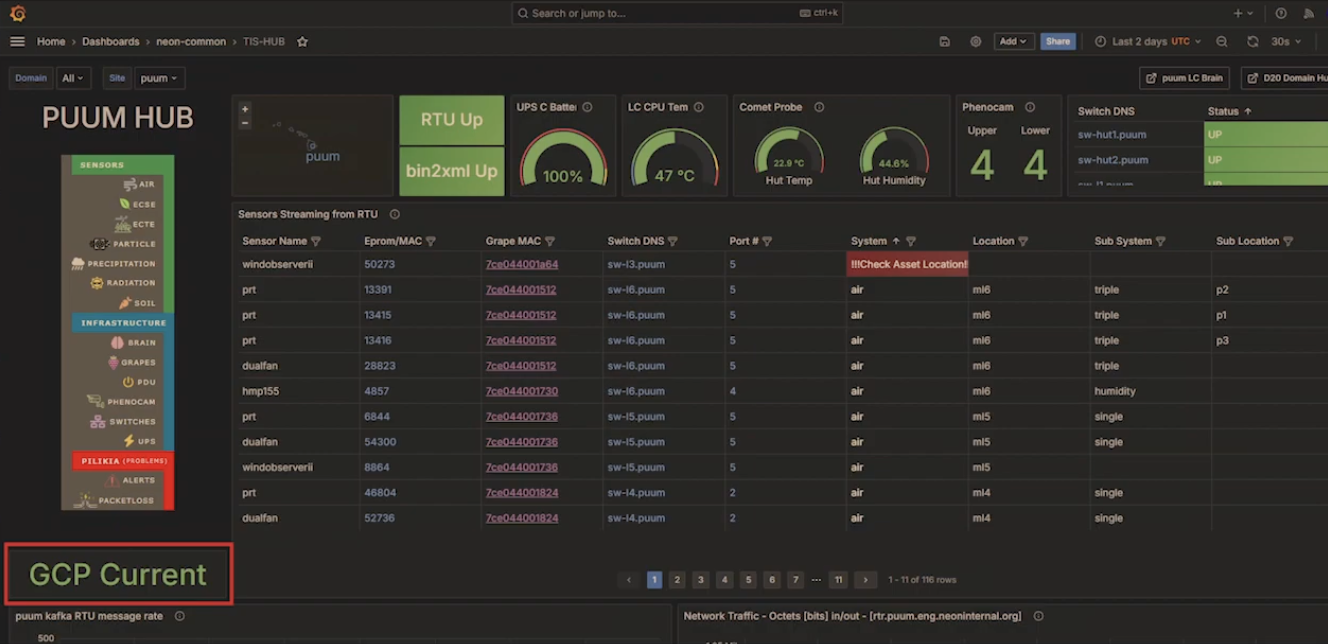Click the blue Share button
1328x644 pixels.
coord(1057,42)
